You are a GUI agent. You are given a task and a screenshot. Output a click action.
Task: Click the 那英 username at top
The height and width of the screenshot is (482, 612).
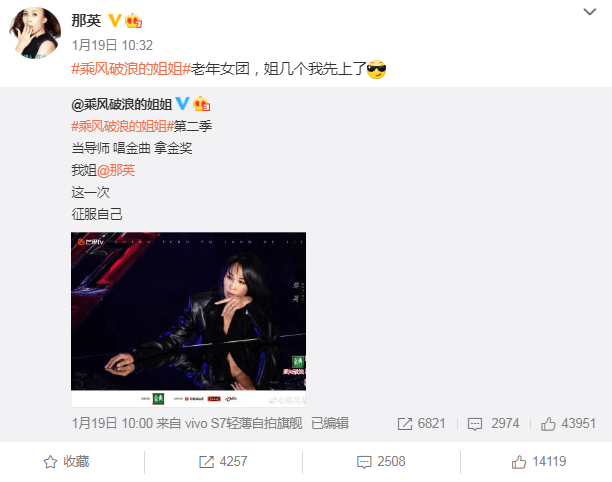86,20
